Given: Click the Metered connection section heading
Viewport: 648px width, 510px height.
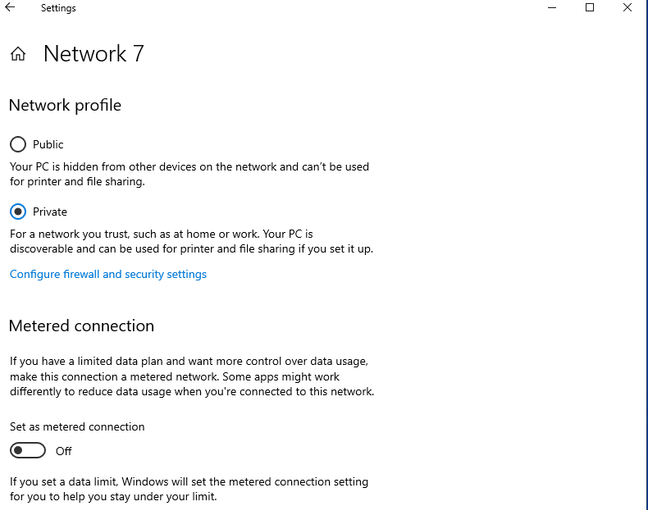Looking at the screenshot, I should tap(81, 326).
